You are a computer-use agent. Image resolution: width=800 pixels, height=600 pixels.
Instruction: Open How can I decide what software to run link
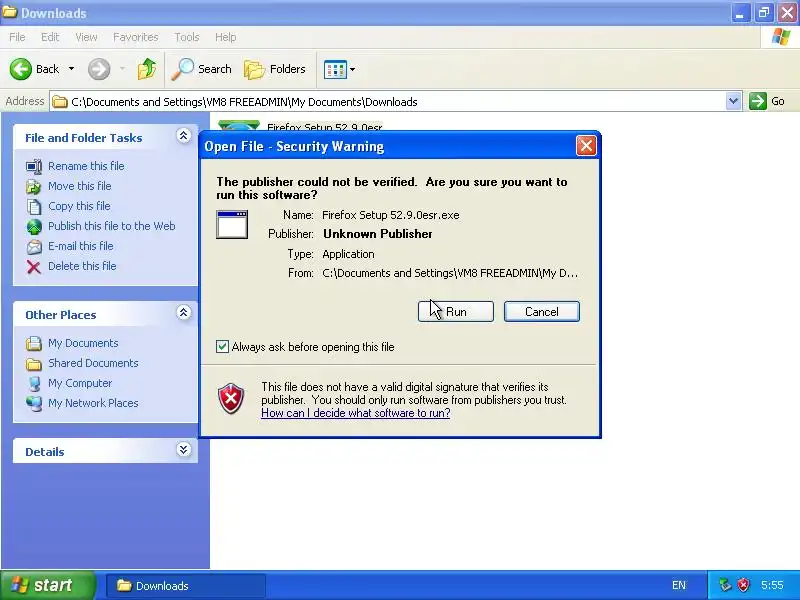click(x=356, y=413)
